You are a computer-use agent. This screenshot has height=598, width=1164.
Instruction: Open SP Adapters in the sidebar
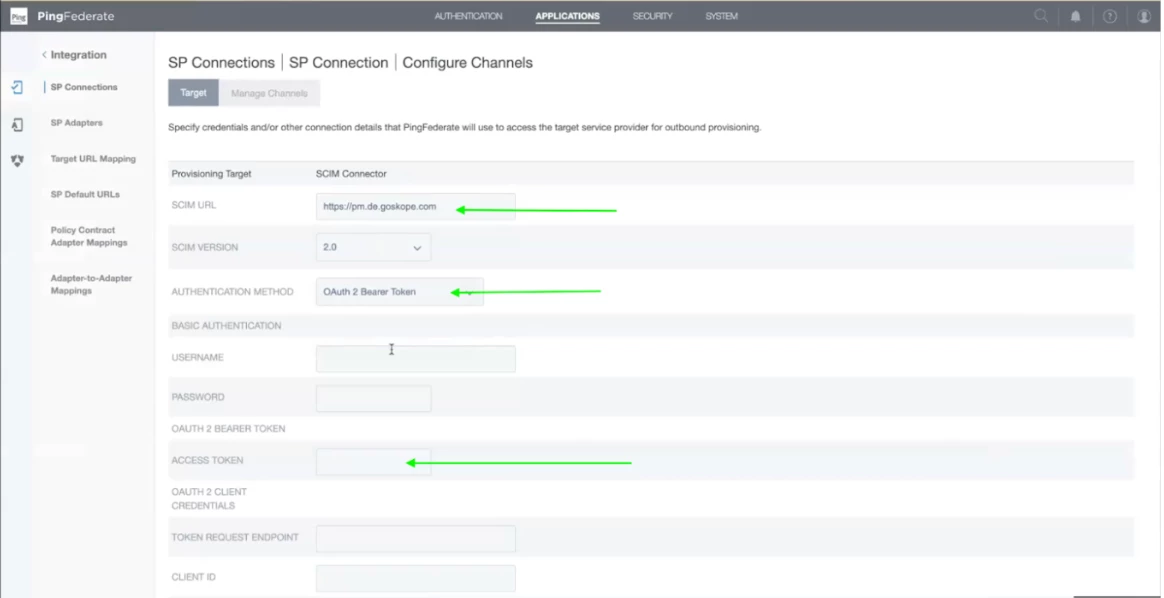click(x=76, y=123)
